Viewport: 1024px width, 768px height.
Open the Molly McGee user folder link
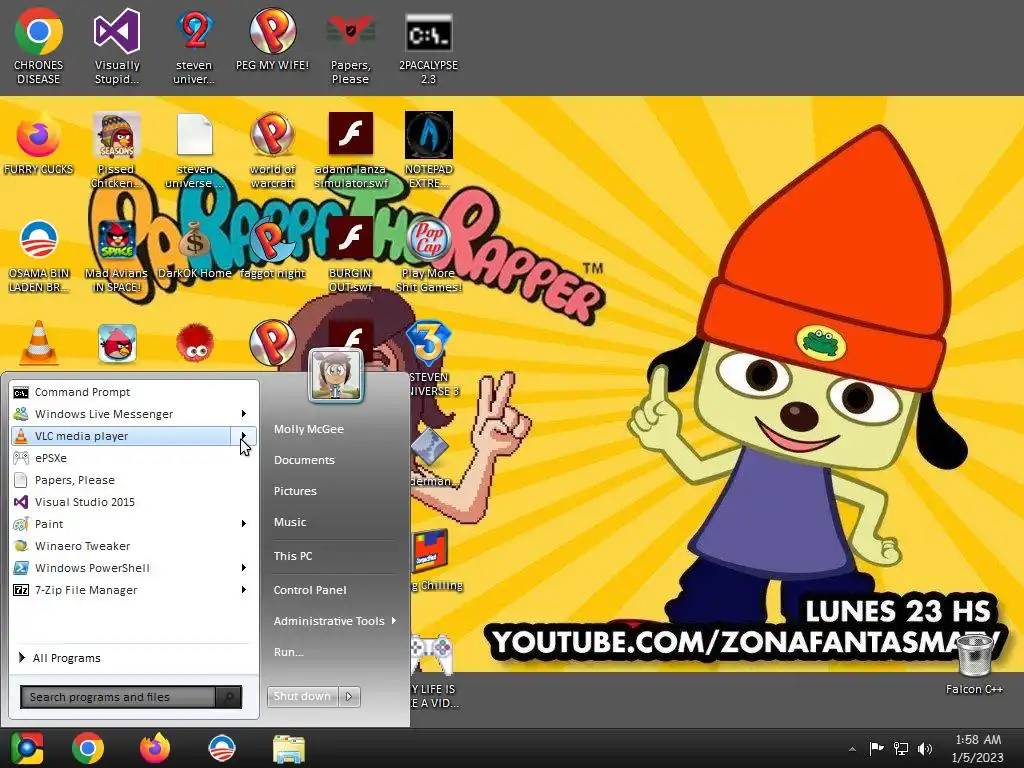point(309,429)
